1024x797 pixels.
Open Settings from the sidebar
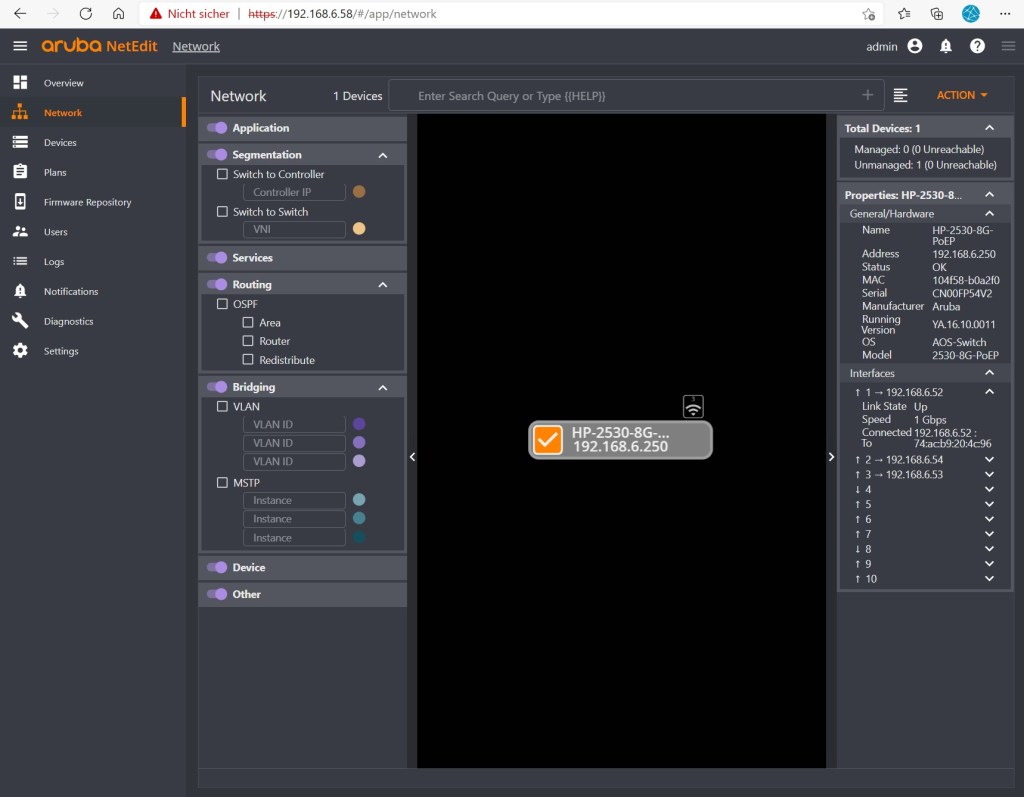tap(59, 351)
